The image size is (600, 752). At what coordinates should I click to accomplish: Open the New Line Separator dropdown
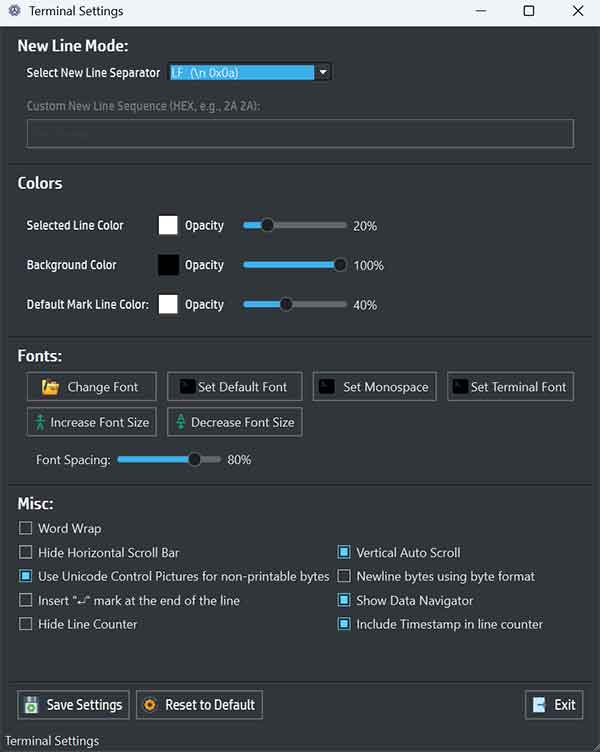[x=322, y=72]
